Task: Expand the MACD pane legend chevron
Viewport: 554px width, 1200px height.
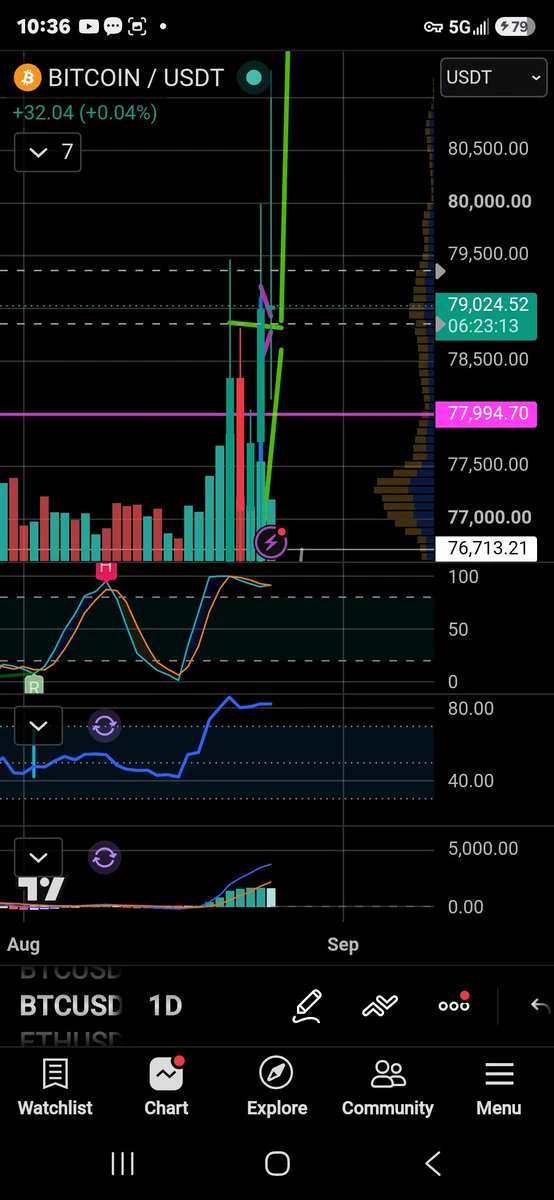Action: (x=38, y=857)
